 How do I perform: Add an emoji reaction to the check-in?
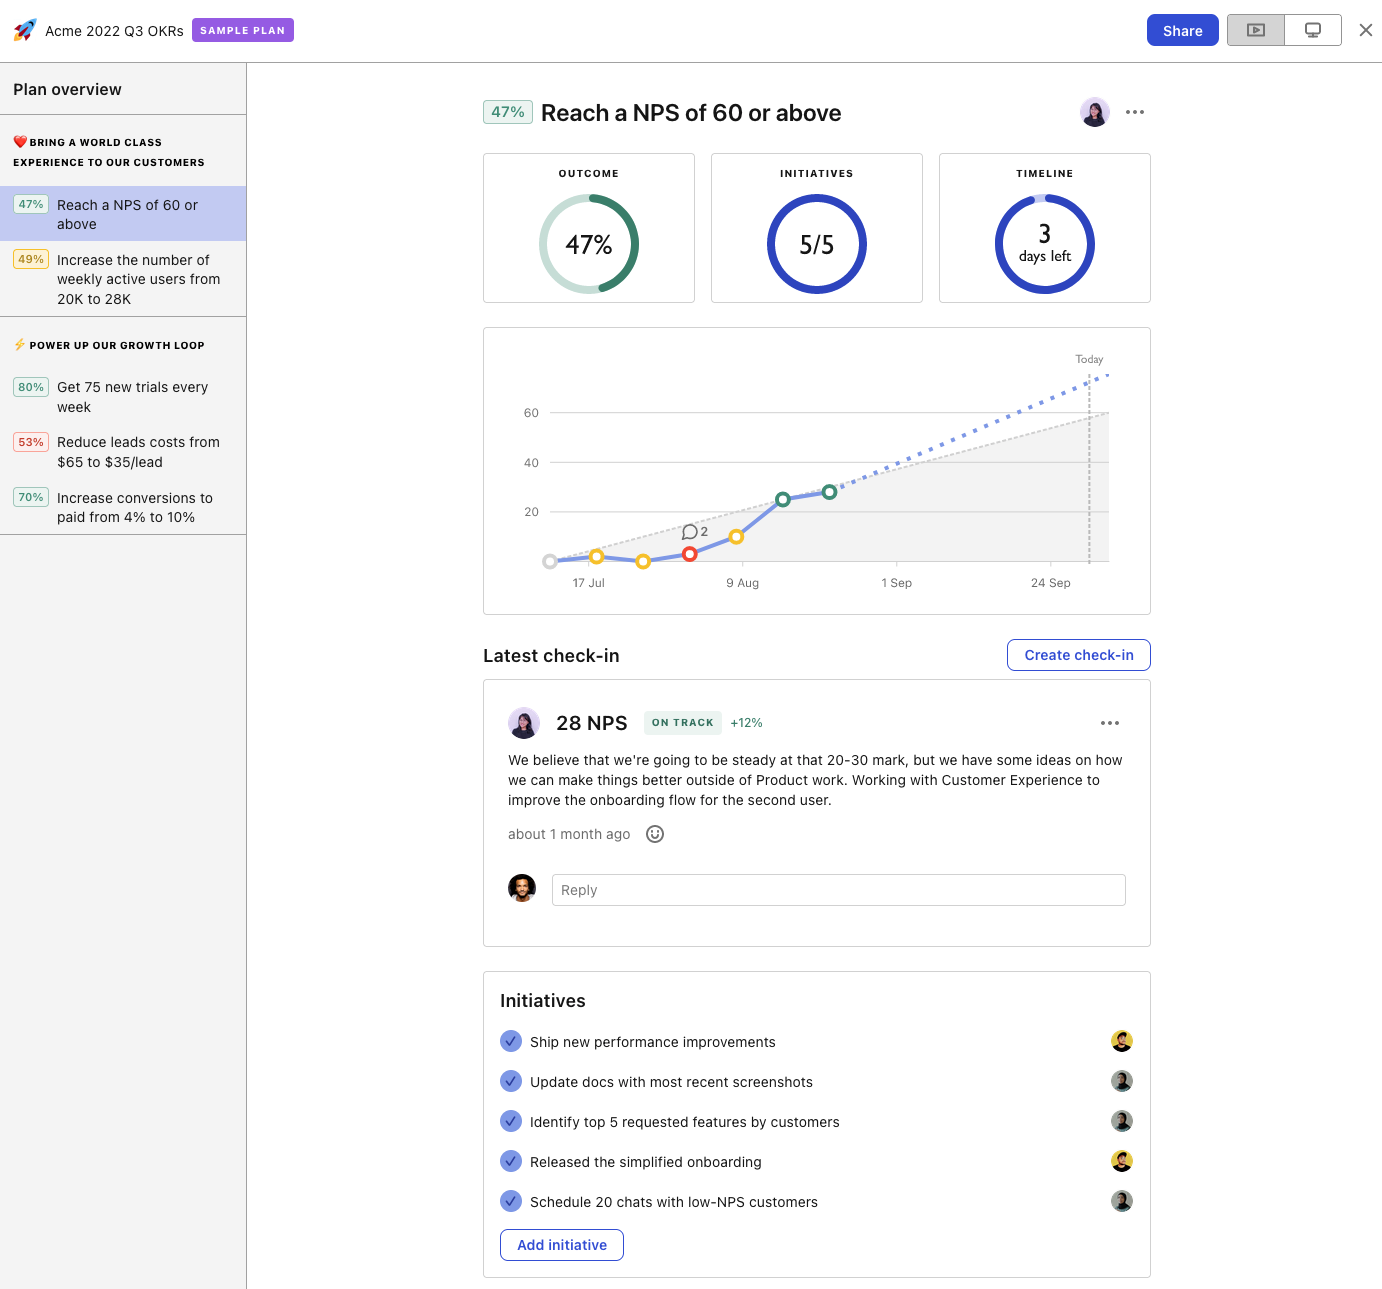tap(655, 834)
